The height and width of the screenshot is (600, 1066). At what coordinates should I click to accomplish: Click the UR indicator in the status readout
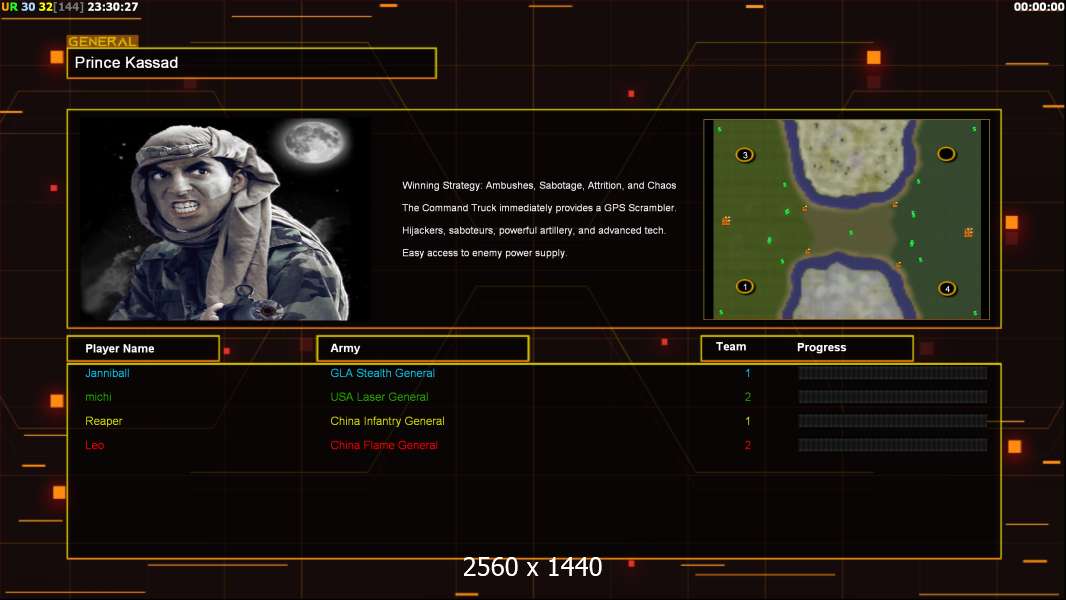click(10, 7)
